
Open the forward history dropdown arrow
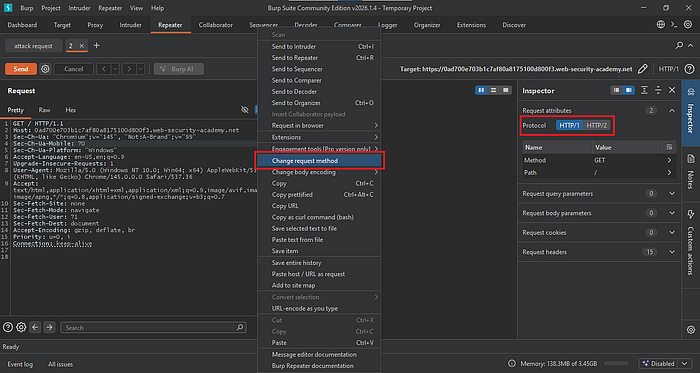141,69
